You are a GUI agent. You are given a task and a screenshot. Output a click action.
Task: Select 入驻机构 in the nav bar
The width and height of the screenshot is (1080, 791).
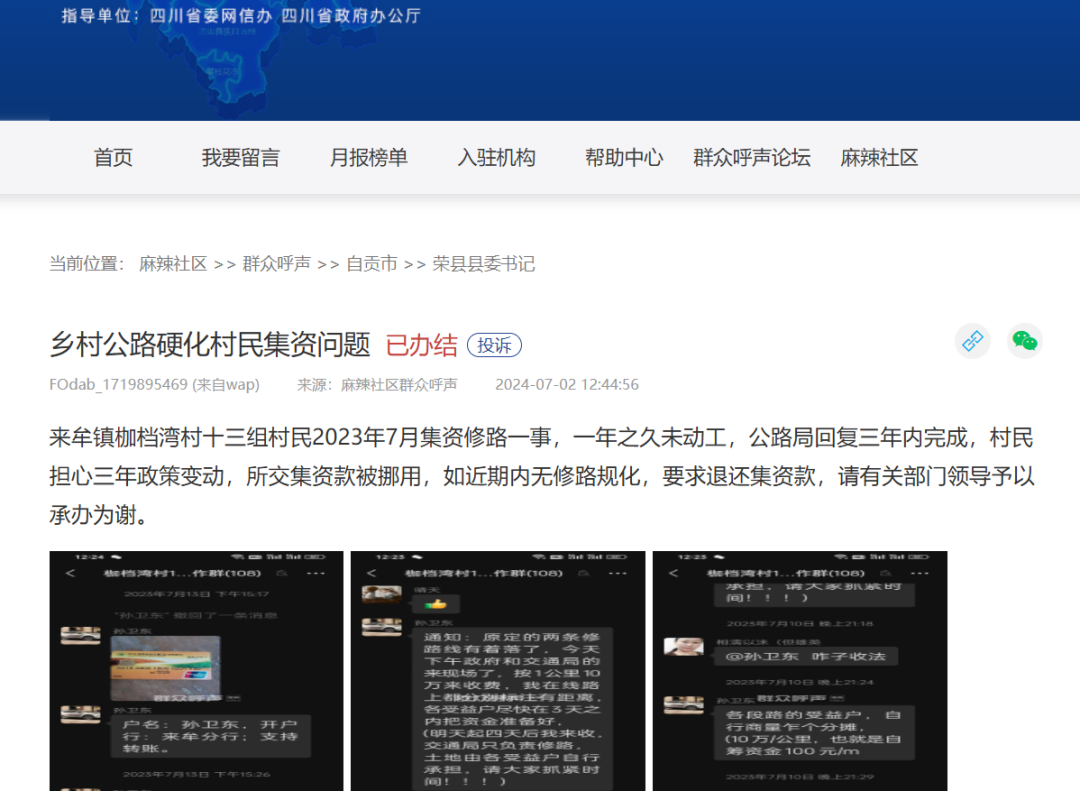click(496, 158)
